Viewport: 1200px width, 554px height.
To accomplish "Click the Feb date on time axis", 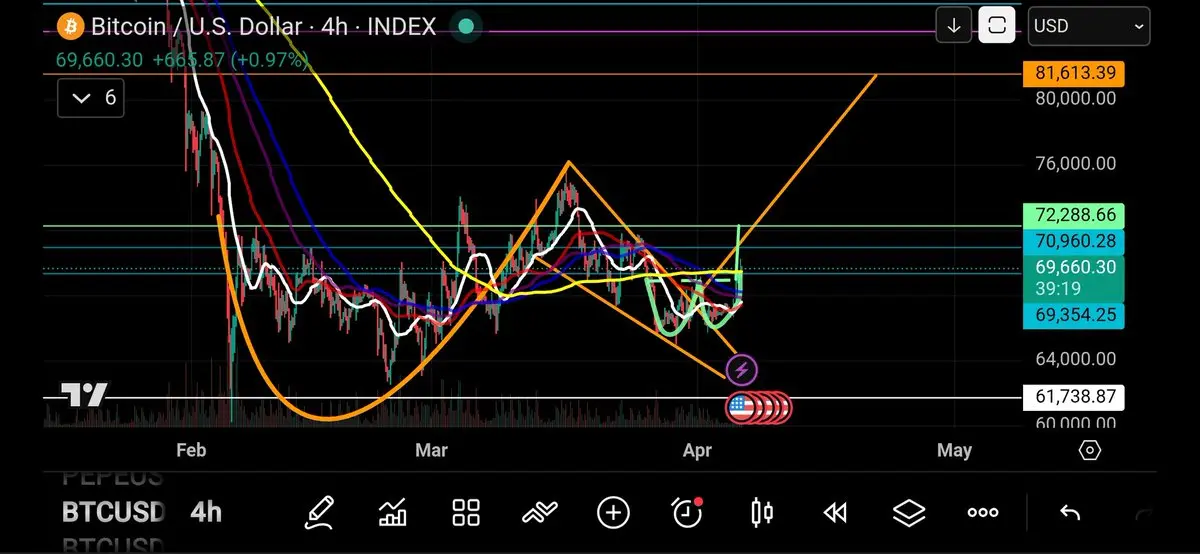I will (190, 451).
